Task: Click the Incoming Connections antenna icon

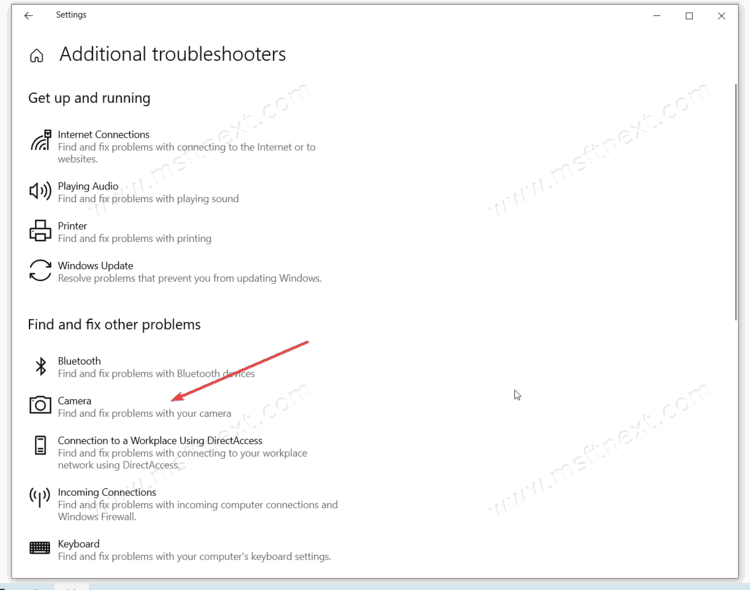Action: [40, 497]
